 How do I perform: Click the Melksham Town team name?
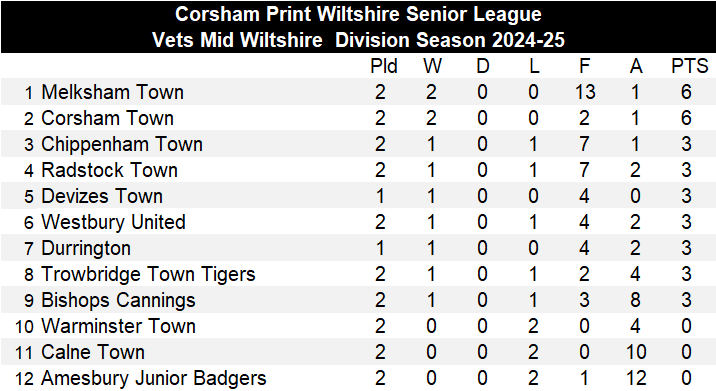pos(112,92)
